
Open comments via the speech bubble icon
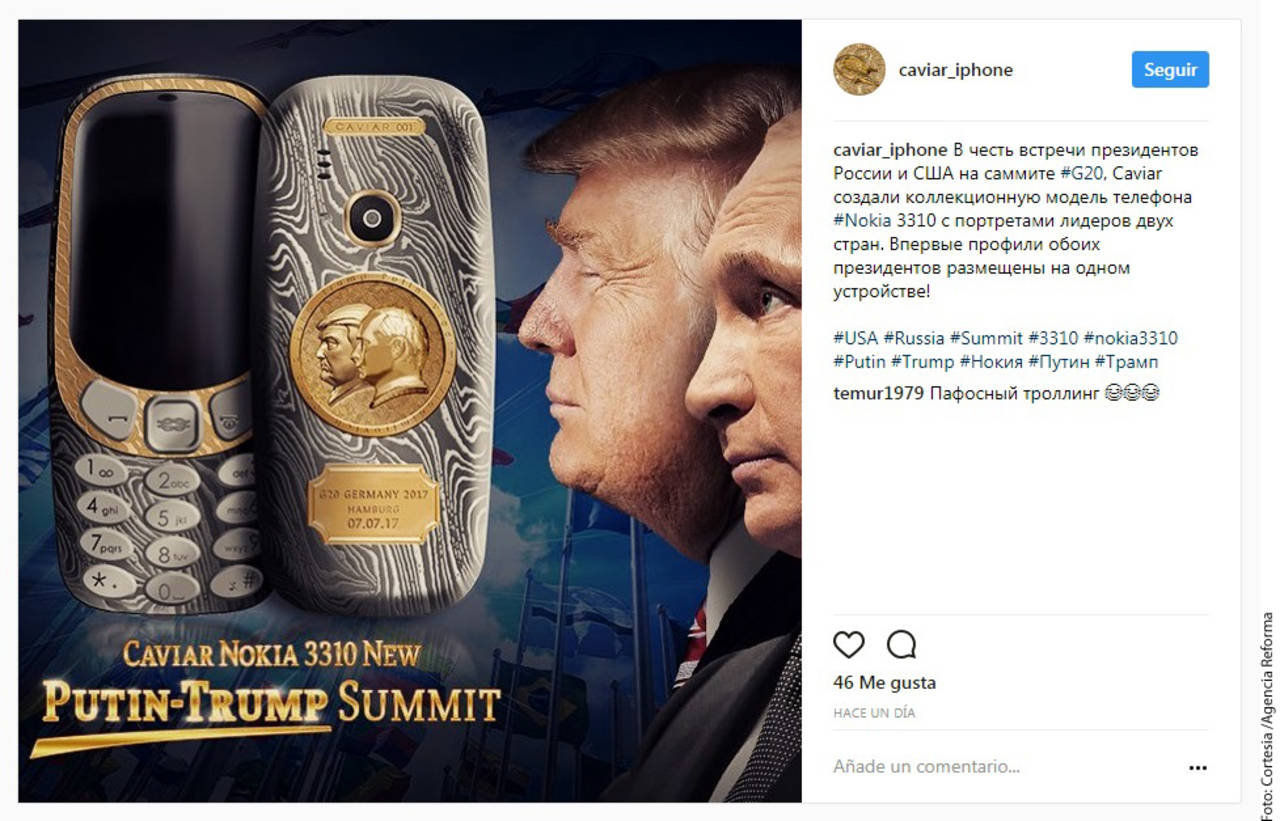901,645
